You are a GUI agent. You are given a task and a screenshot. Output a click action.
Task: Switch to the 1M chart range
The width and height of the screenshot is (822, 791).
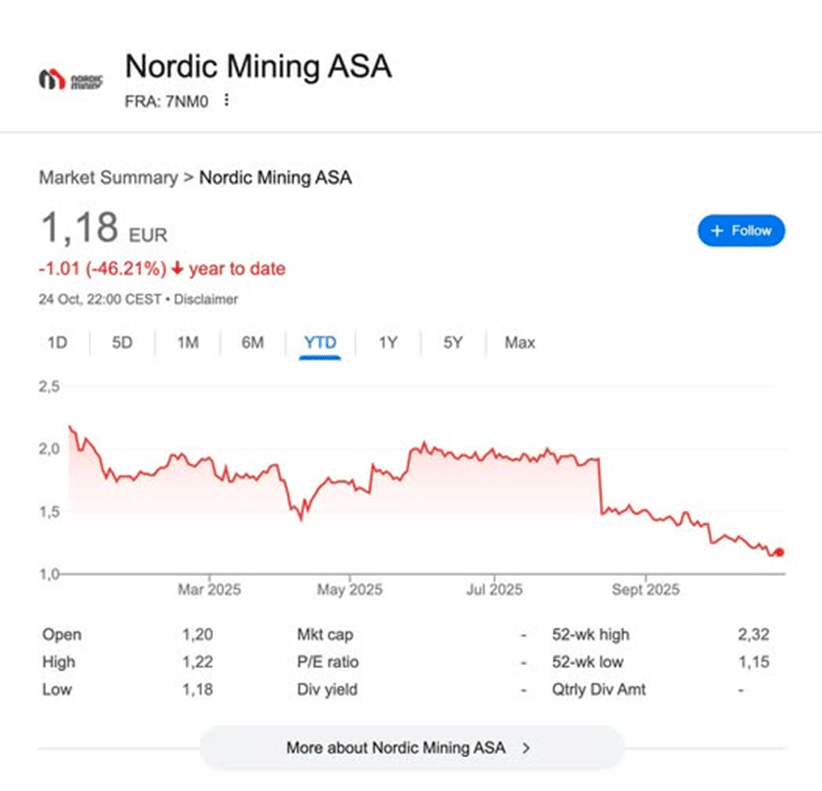pos(188,343)
